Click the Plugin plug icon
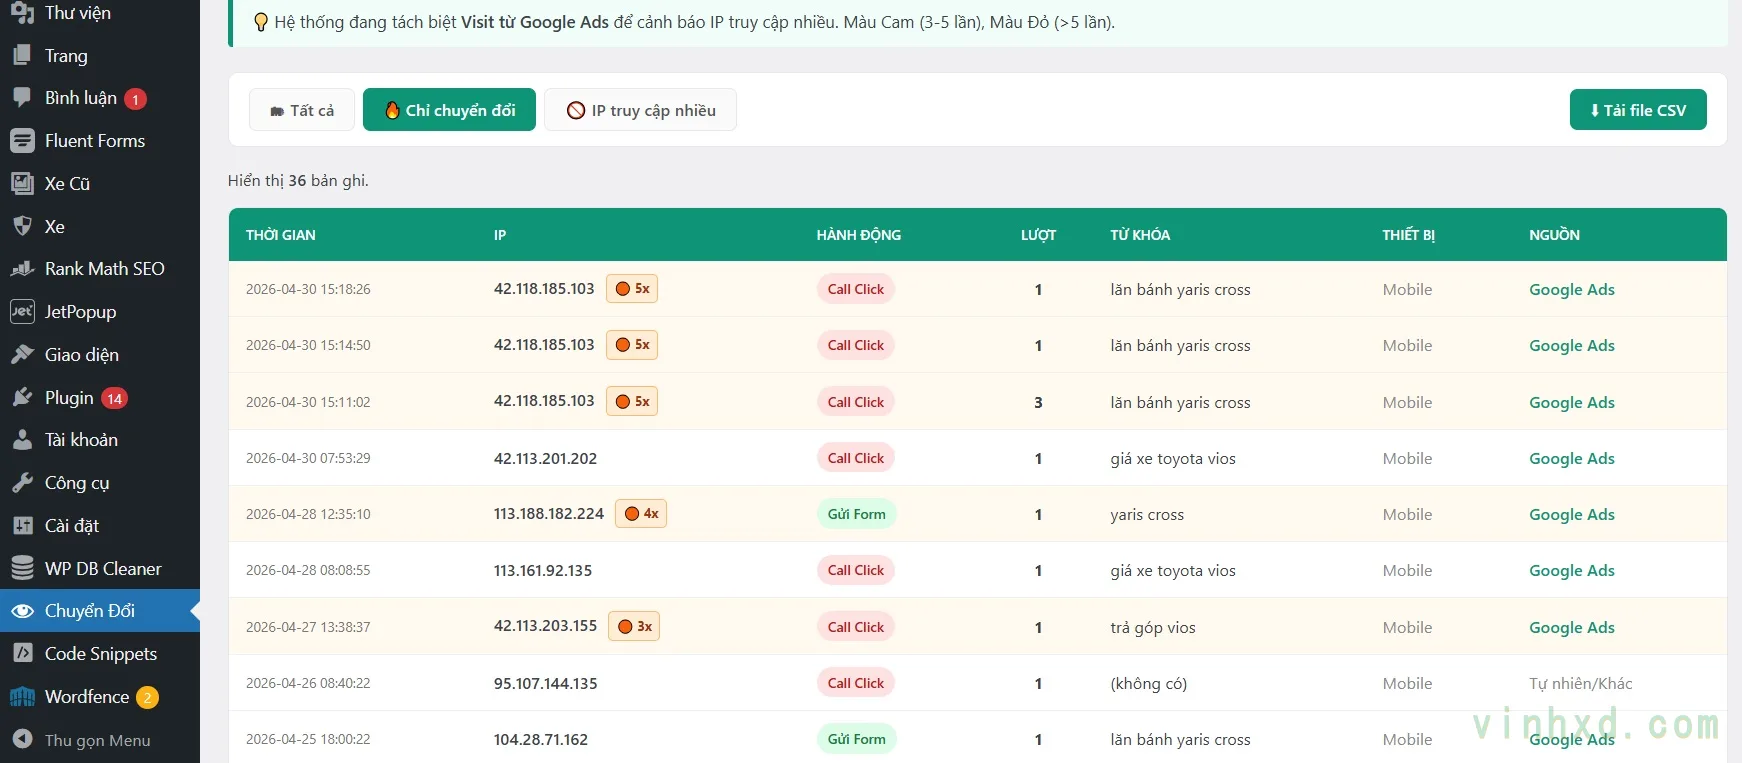Viewport: 1742px width, 763px height. point(22,398)
